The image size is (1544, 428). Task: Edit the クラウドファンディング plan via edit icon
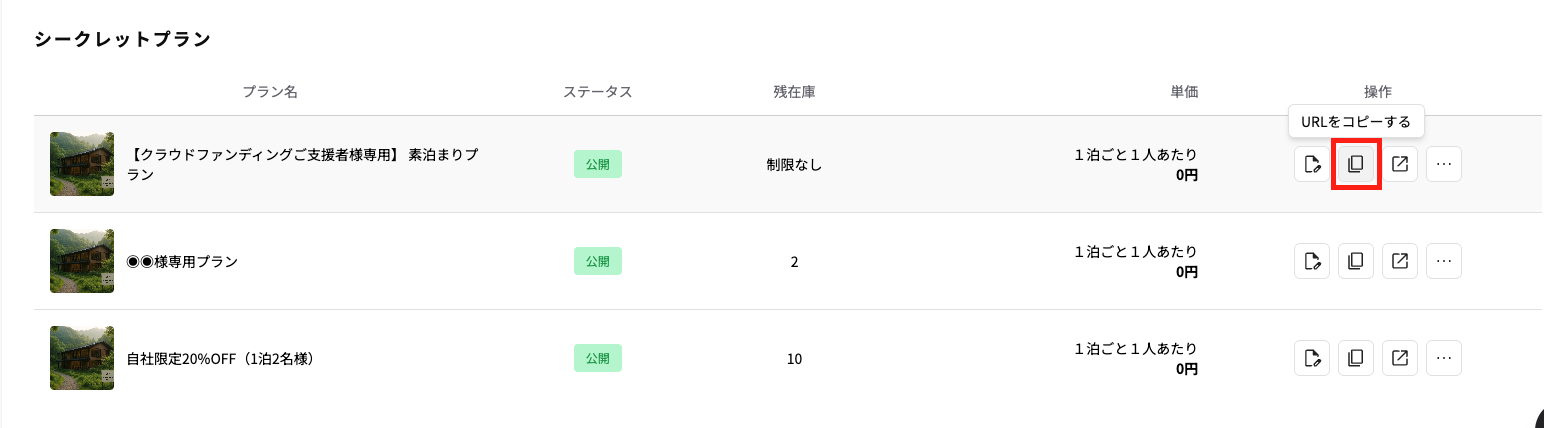pyautogui.click(x=1312, y=164)
